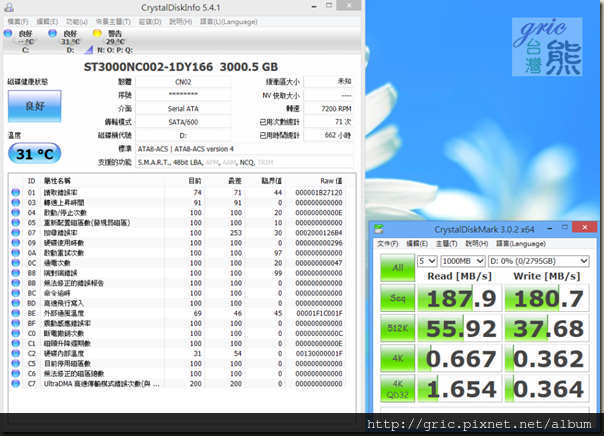Viewport: 604px width, 436px height.
Task: Click the Seq write result 180.7
Action: pos(547,298)
